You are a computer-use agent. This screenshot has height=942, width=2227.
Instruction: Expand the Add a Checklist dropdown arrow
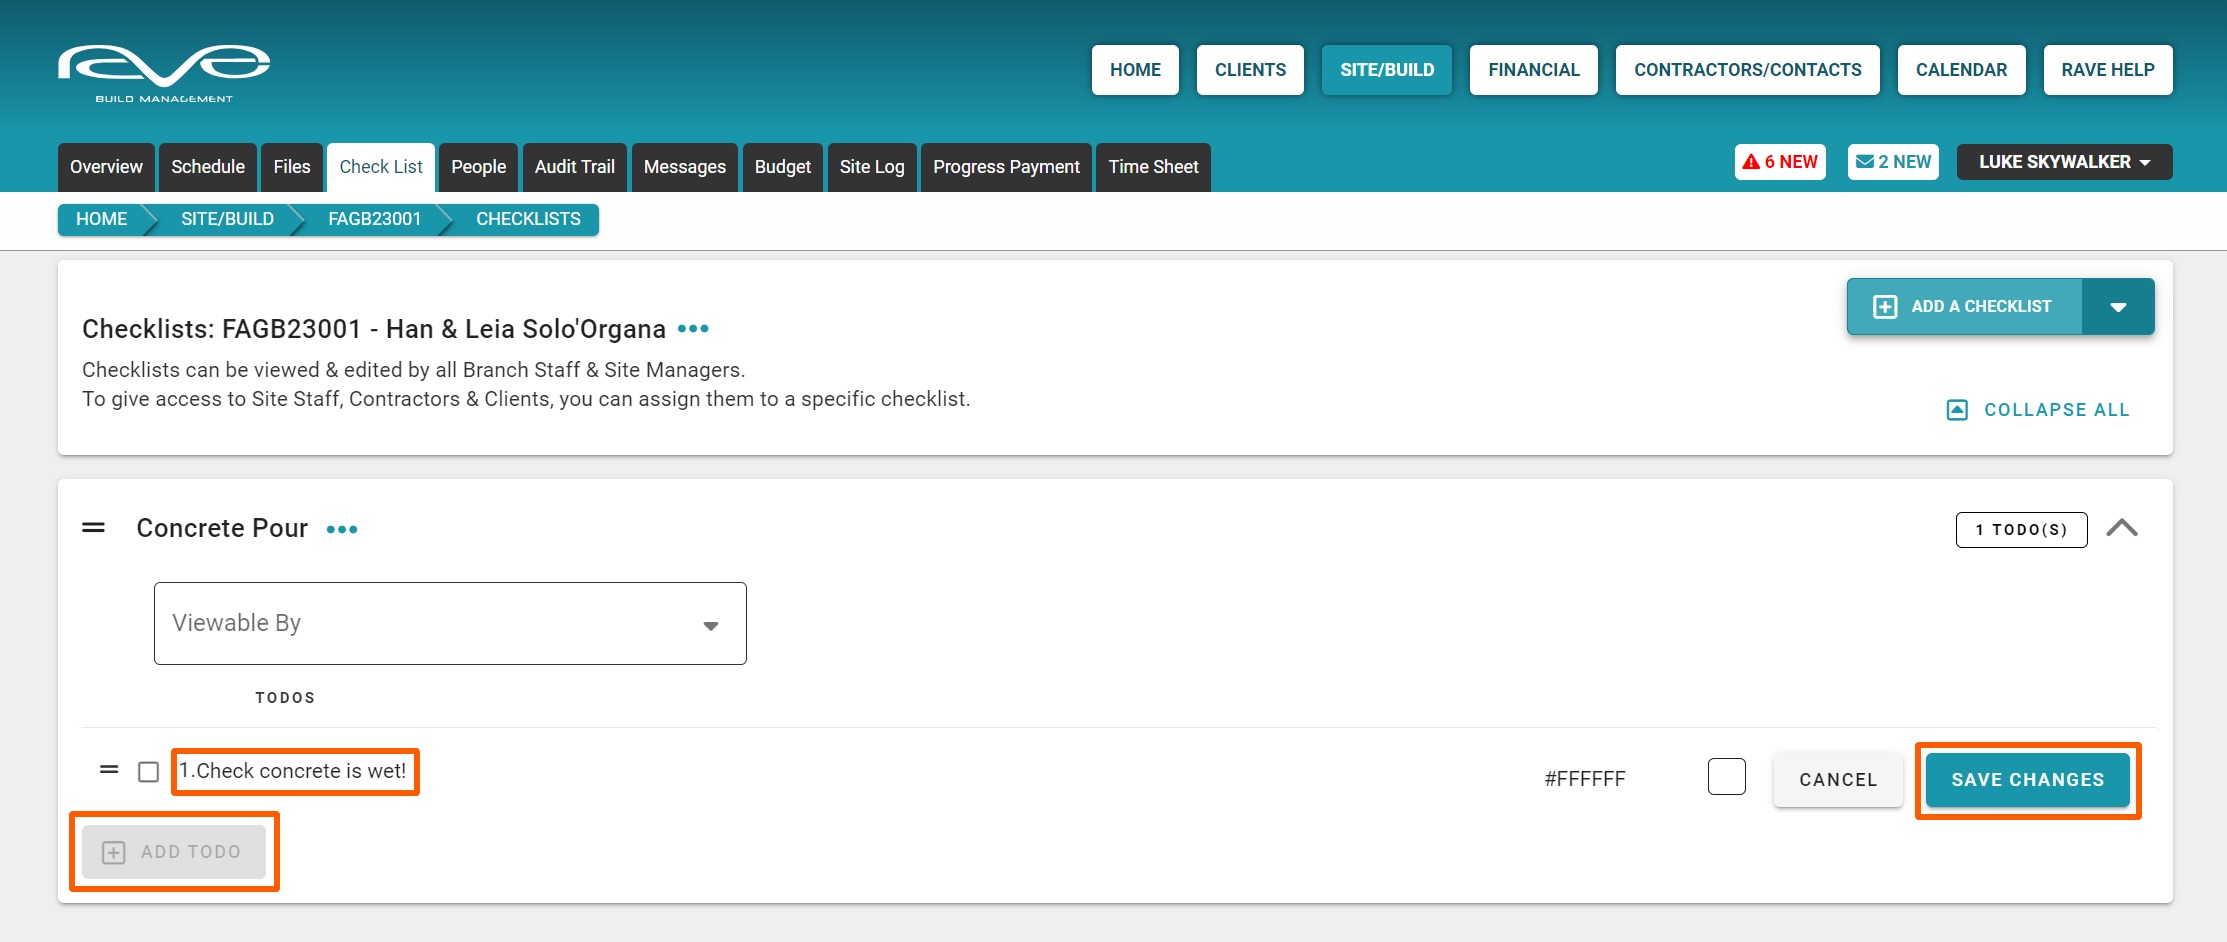[x=2118, y=307]
